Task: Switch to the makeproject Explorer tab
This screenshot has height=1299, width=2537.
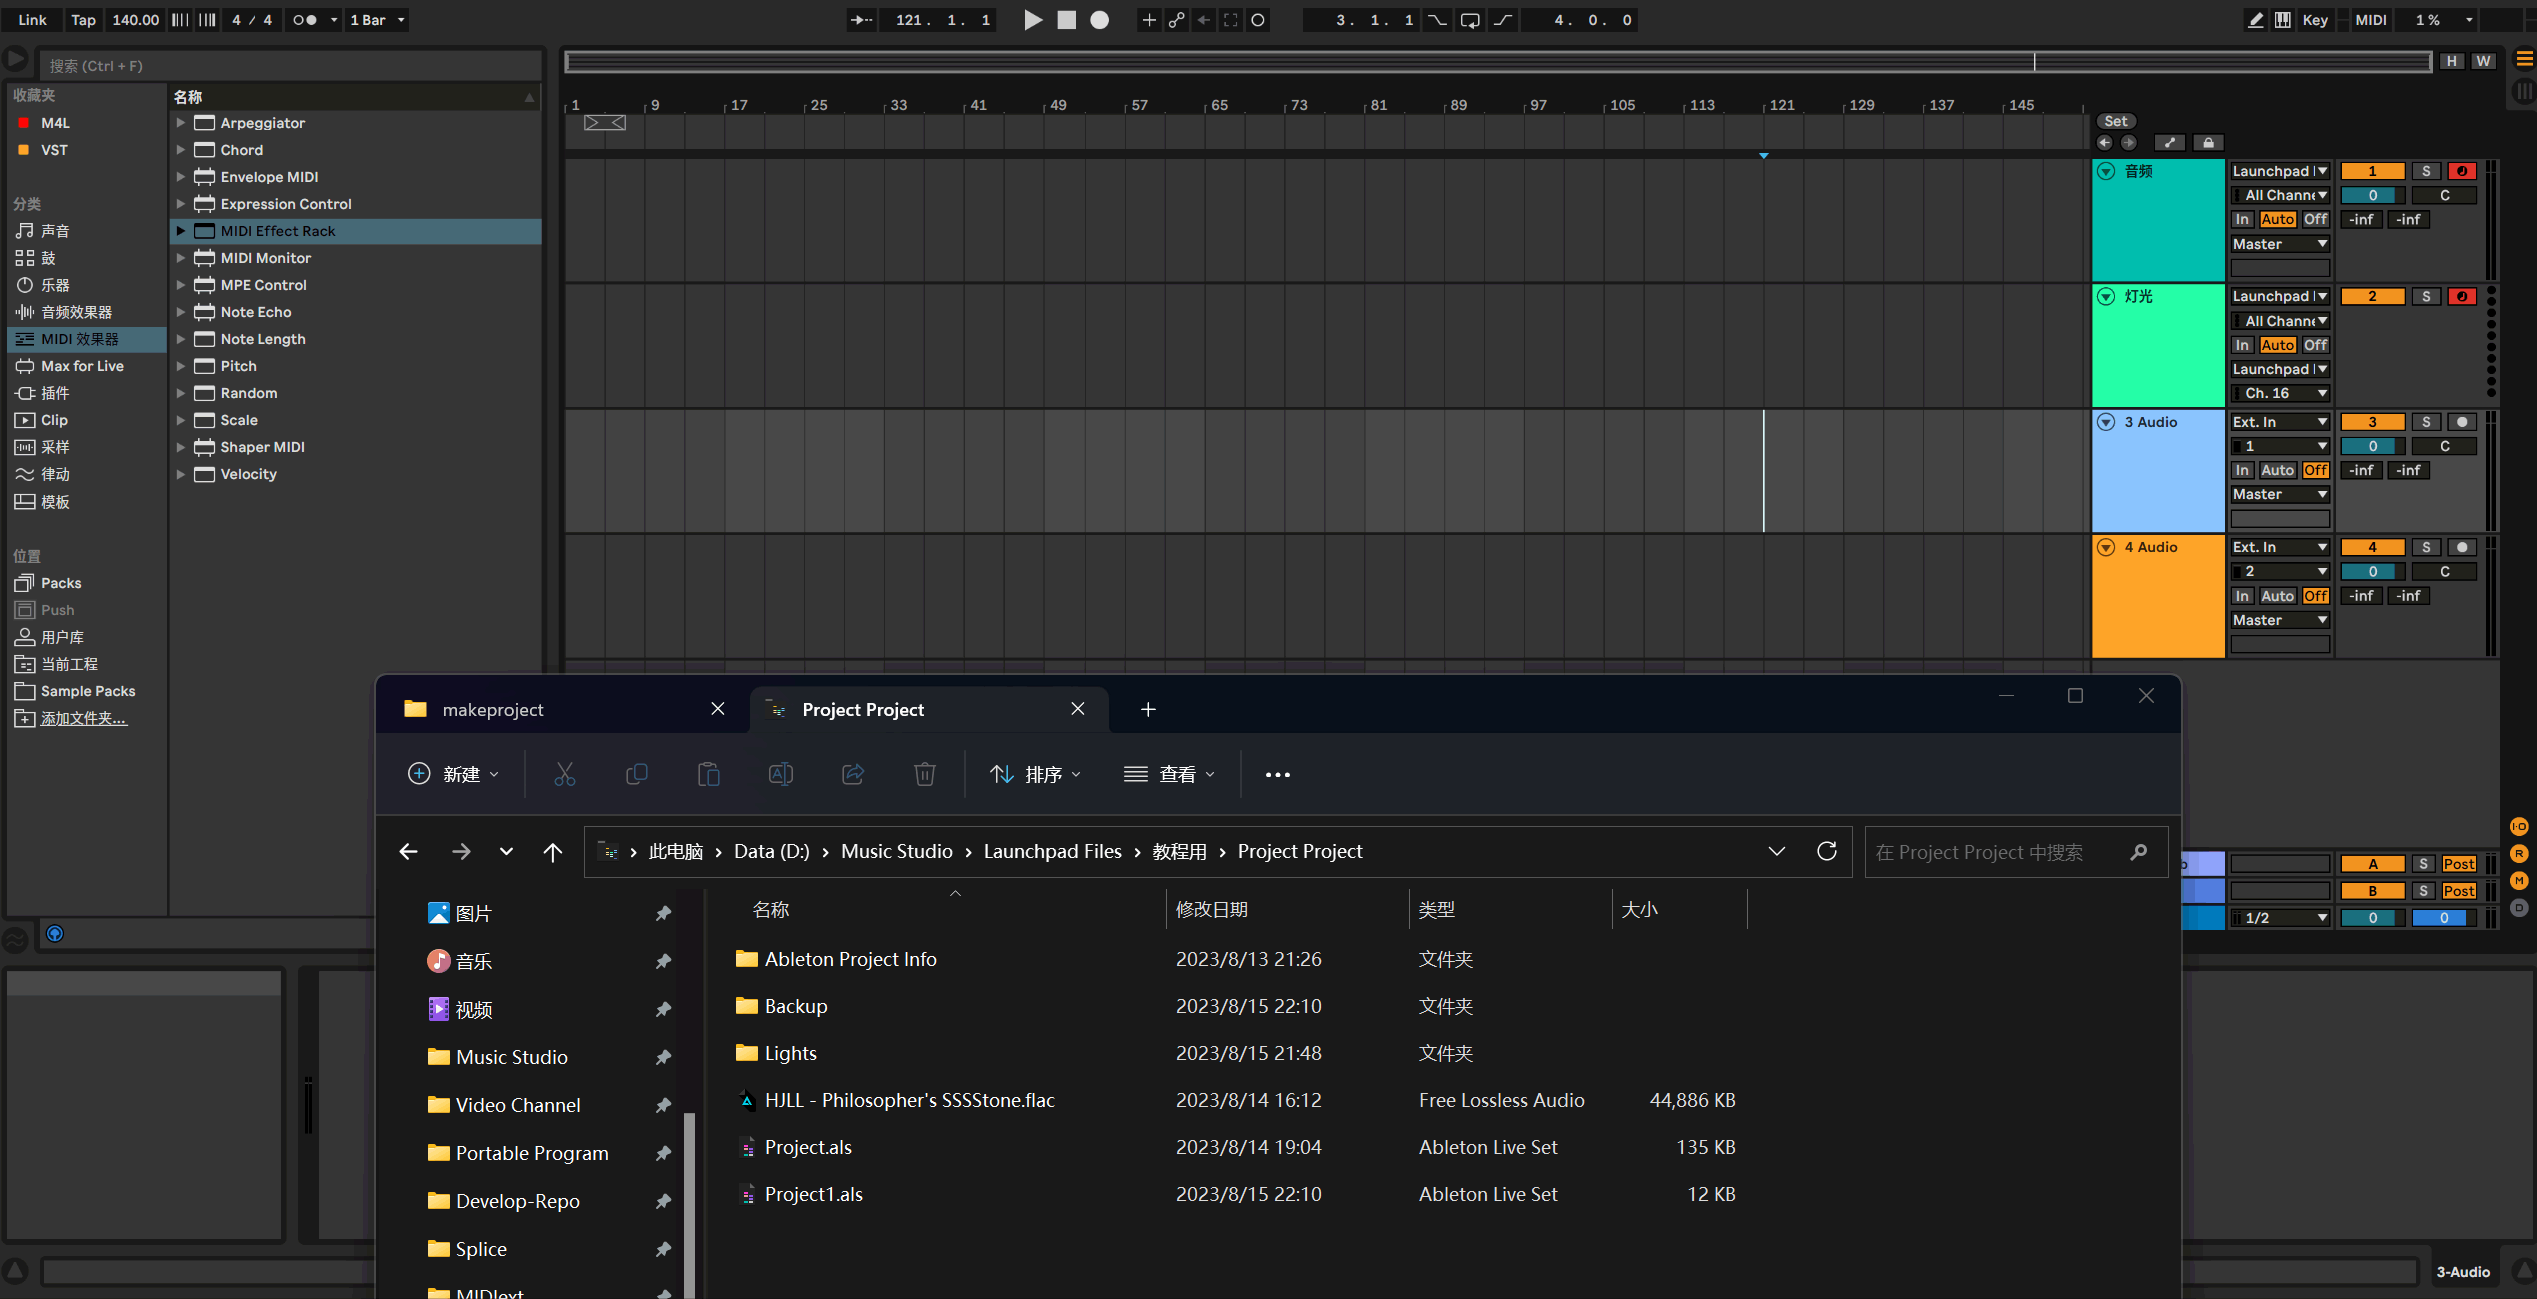Action: tap(493, 709)
